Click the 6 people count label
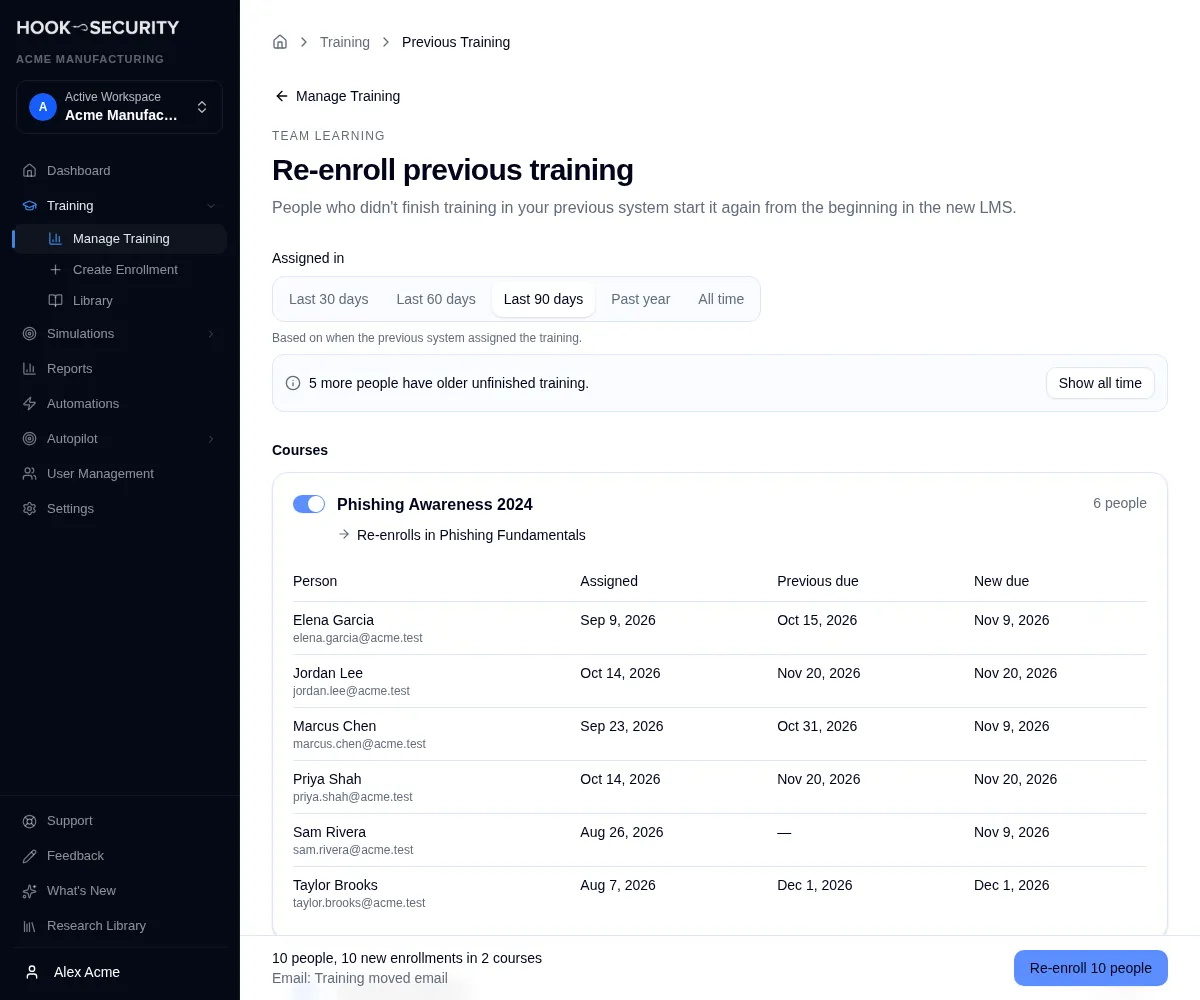The image size is (1200, 1000). [1120, 503]
